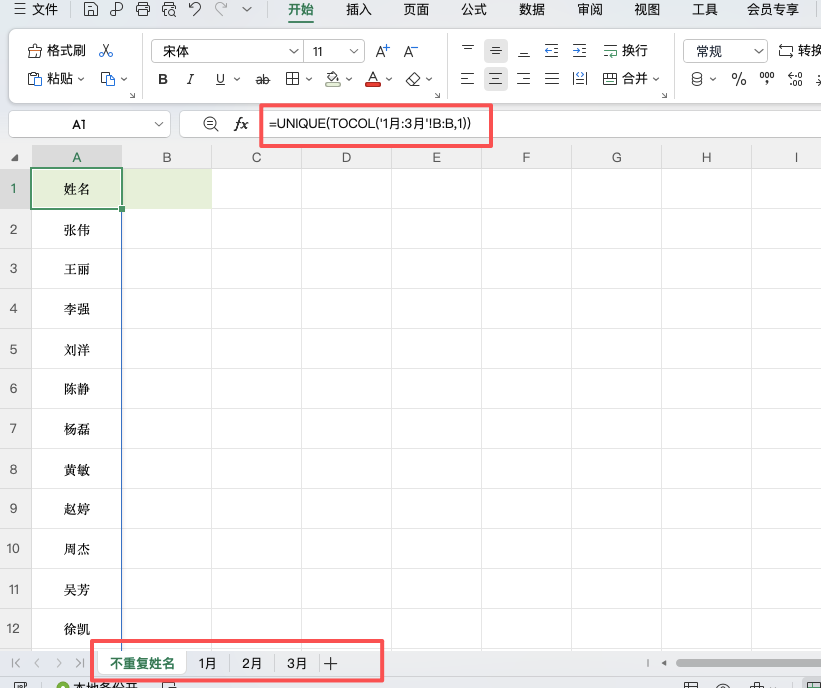Screen dimensions: 821x688
Task: Select the 1月 sheet tab
Action: 207,663
